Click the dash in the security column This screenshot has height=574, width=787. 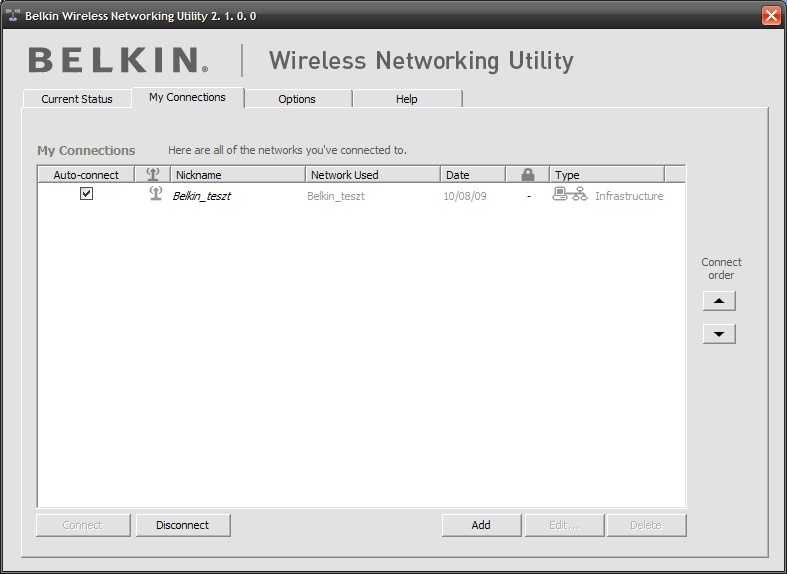coord(529,196)
